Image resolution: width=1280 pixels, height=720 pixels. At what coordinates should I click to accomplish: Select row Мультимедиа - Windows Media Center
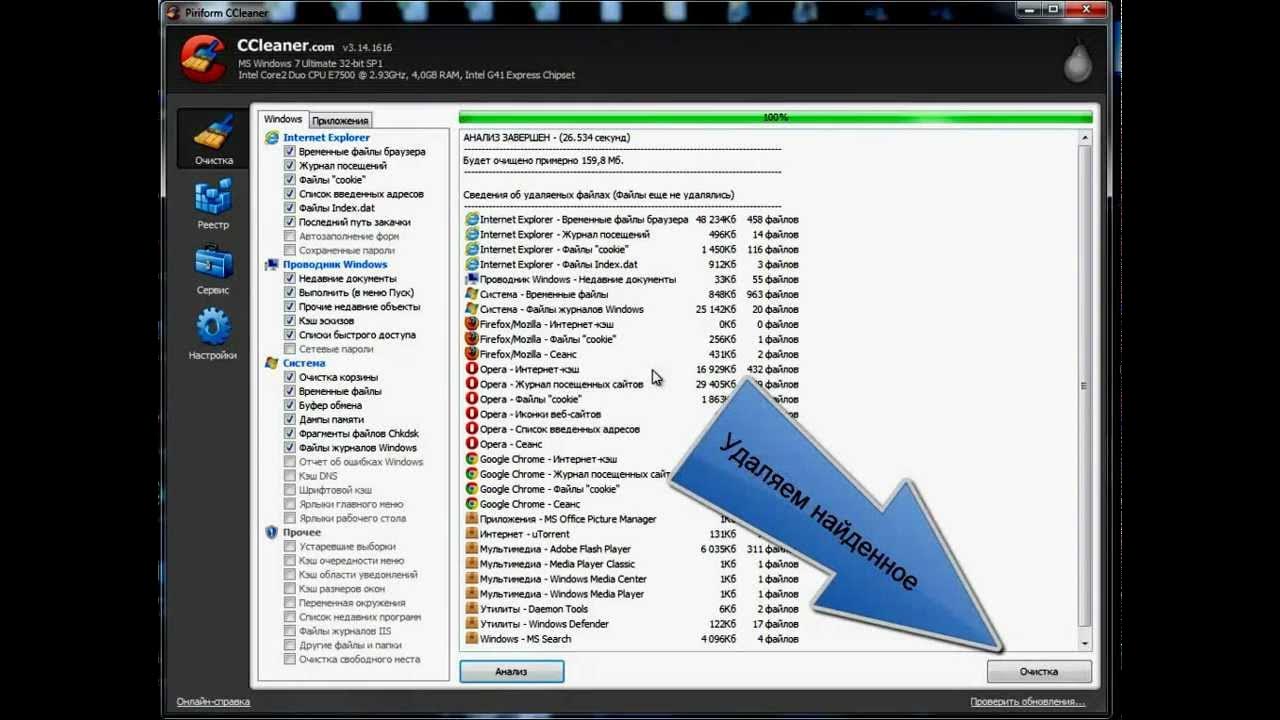point(632,579)
